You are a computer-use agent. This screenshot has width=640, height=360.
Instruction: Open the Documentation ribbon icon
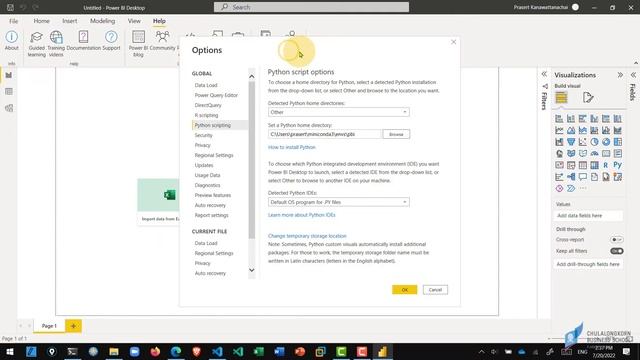tap(83, 41)
